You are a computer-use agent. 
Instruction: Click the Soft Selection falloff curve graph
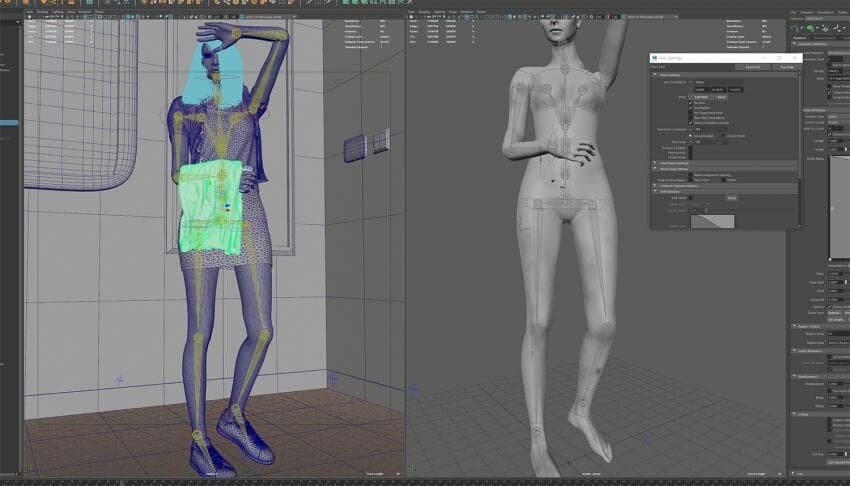pos(712,221)
